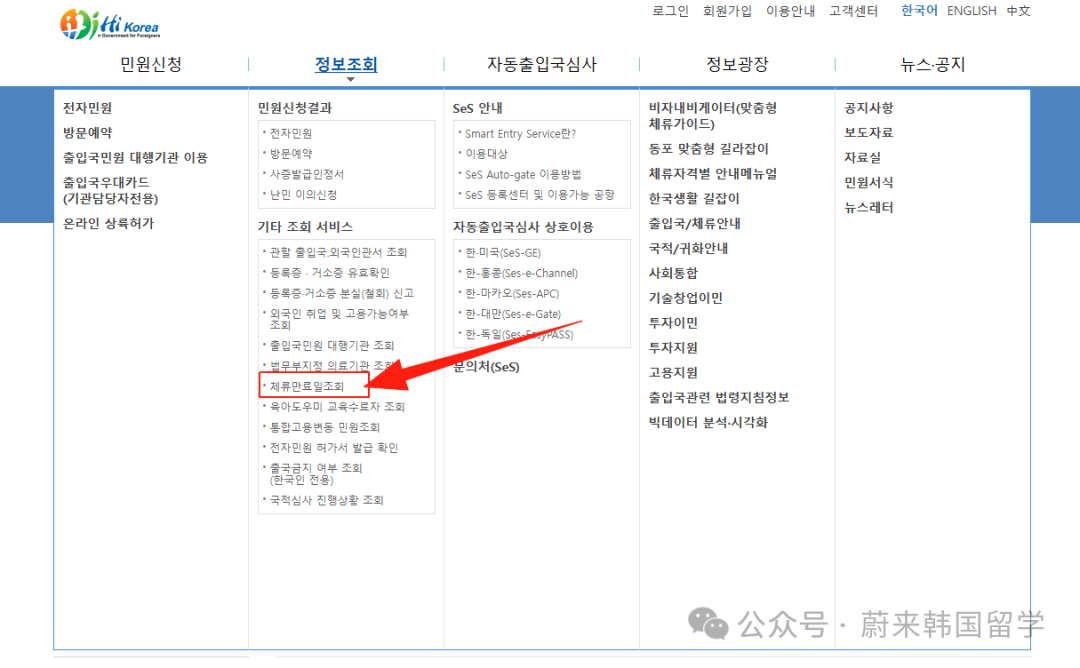
Task: Open the 뉴스·공지 main menu
Action: coord(933,65)
